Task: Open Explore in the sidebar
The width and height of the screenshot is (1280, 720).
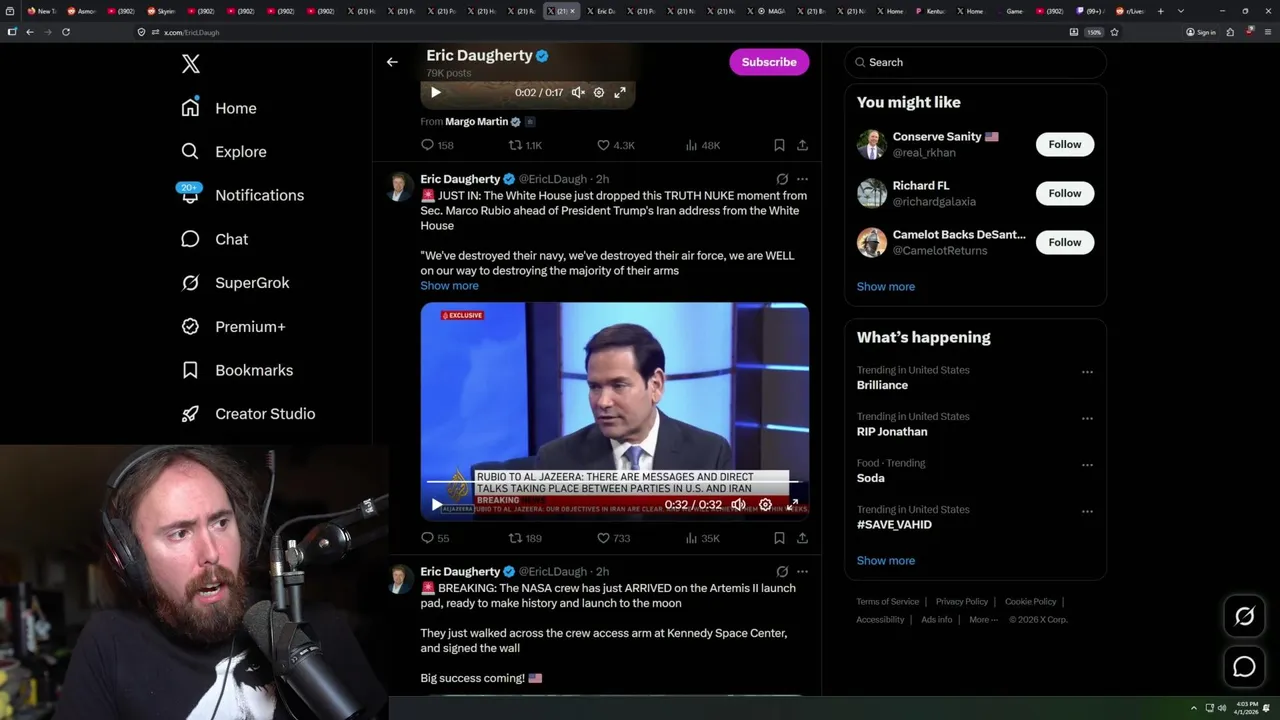Action: pyautogui.click(x=223, y=152)
